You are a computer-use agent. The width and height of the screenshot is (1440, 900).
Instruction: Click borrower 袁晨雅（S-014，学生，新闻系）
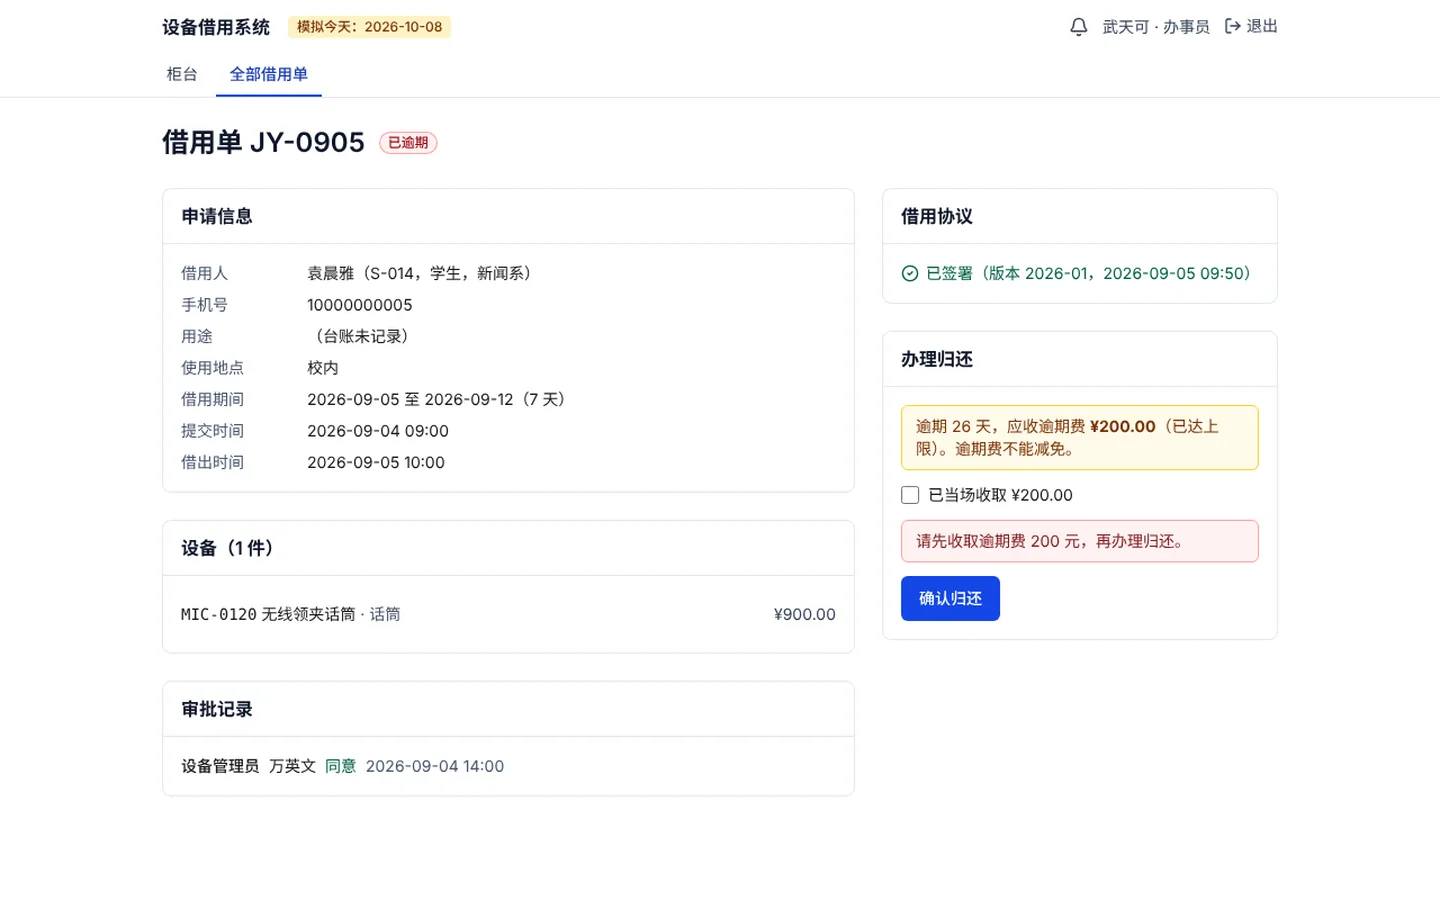pyautogui.click(x=423, y=273)
